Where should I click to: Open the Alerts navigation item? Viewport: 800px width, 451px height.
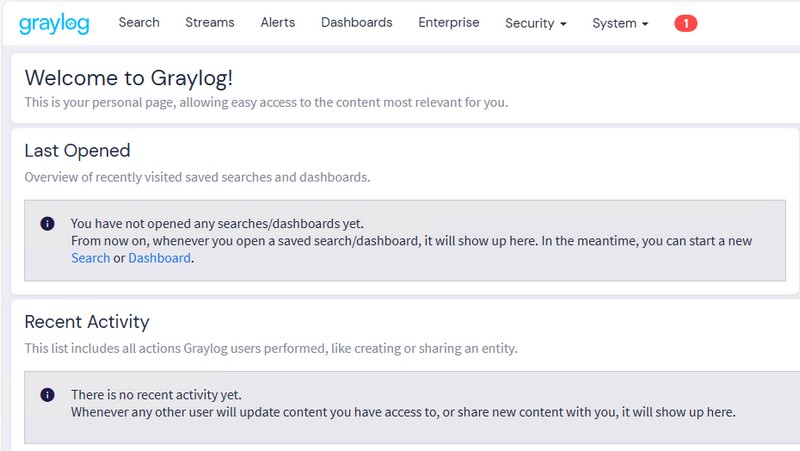point(278,22)
